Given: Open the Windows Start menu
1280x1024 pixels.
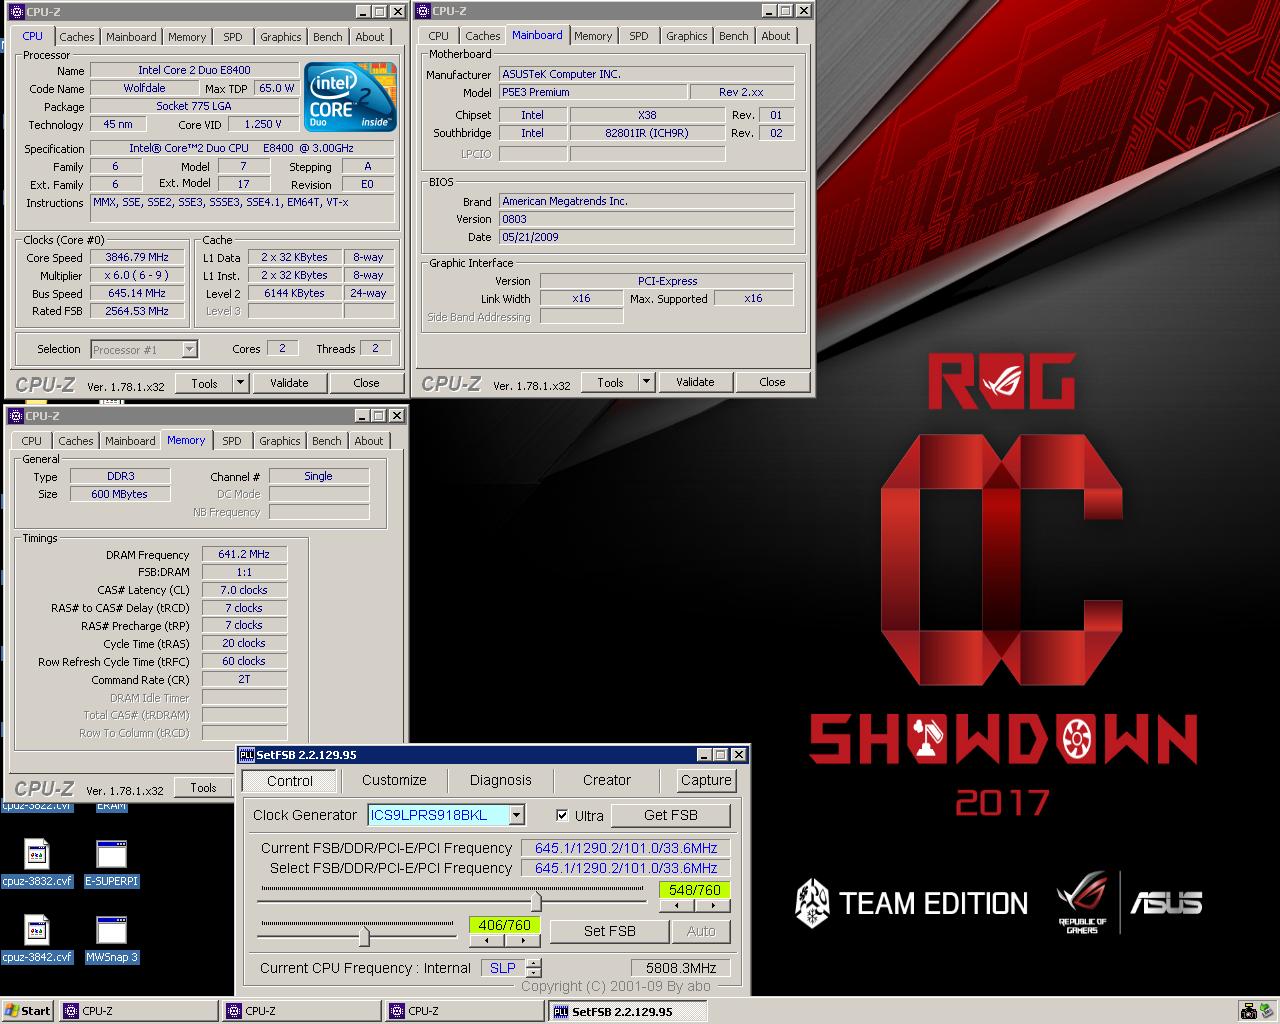Looking at the screenshot, I should coord(28,1011).
